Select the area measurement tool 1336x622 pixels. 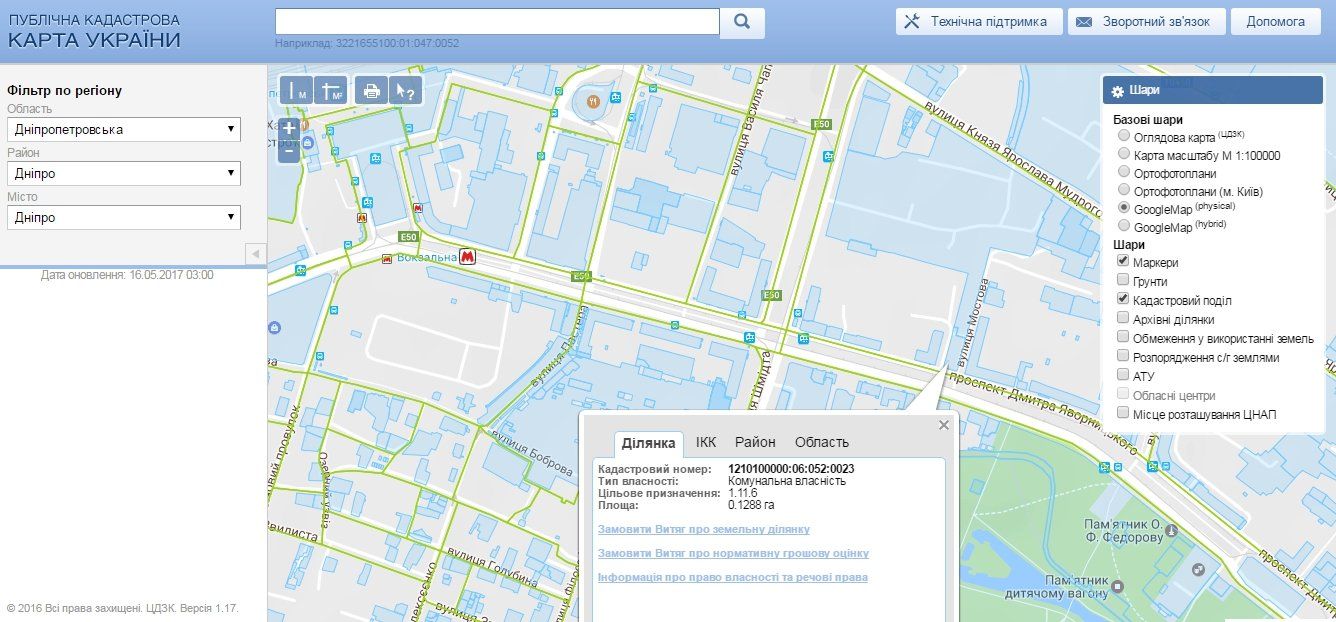[331, 91]
